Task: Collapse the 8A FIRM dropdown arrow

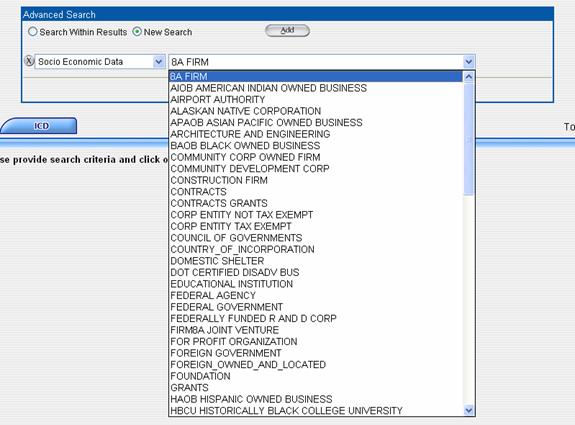Action: [469, 62]
